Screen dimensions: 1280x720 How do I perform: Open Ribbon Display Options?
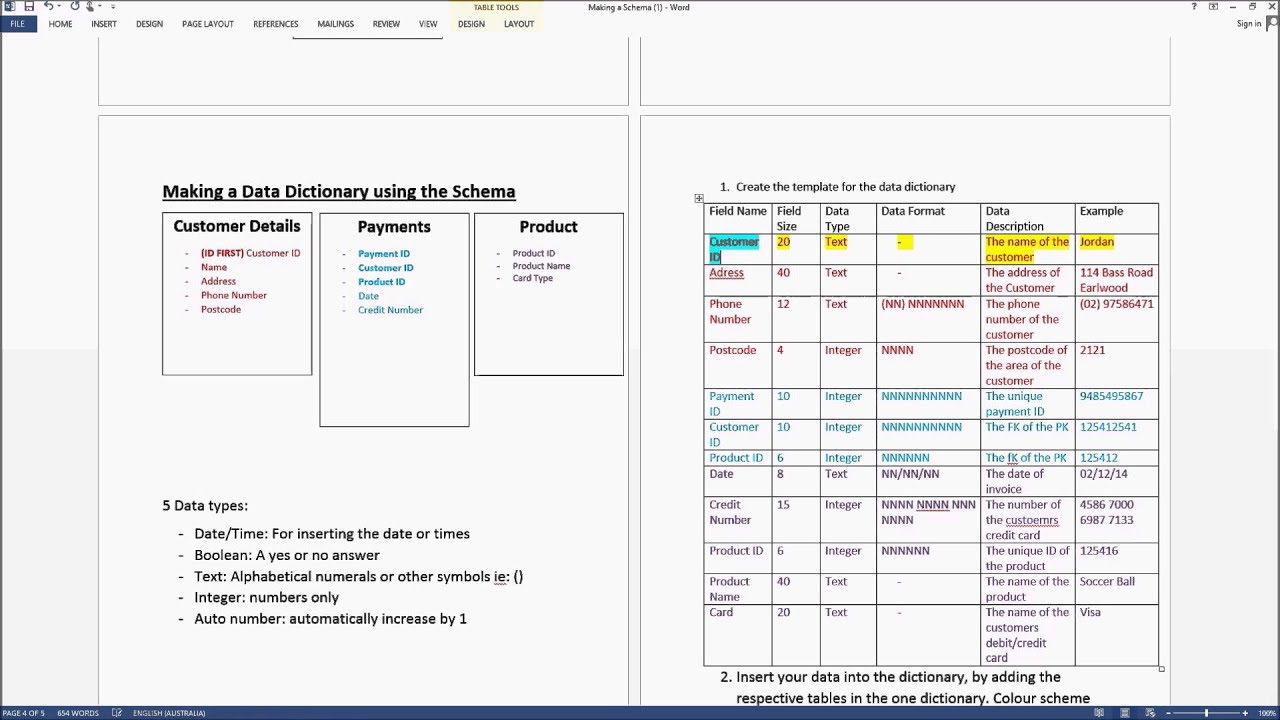tap(1213, 7)
